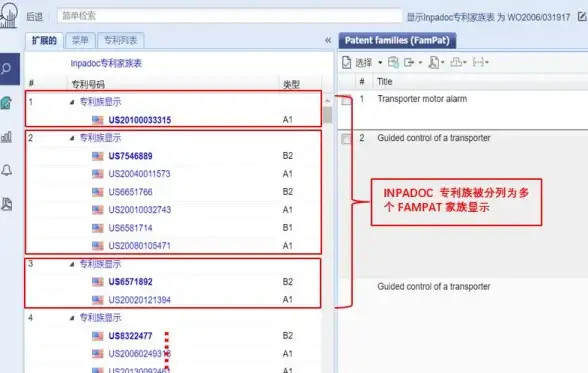Click the save list toolbar icon
The height and width of the screenshot is (373, 588).
(x=393, y=62)
